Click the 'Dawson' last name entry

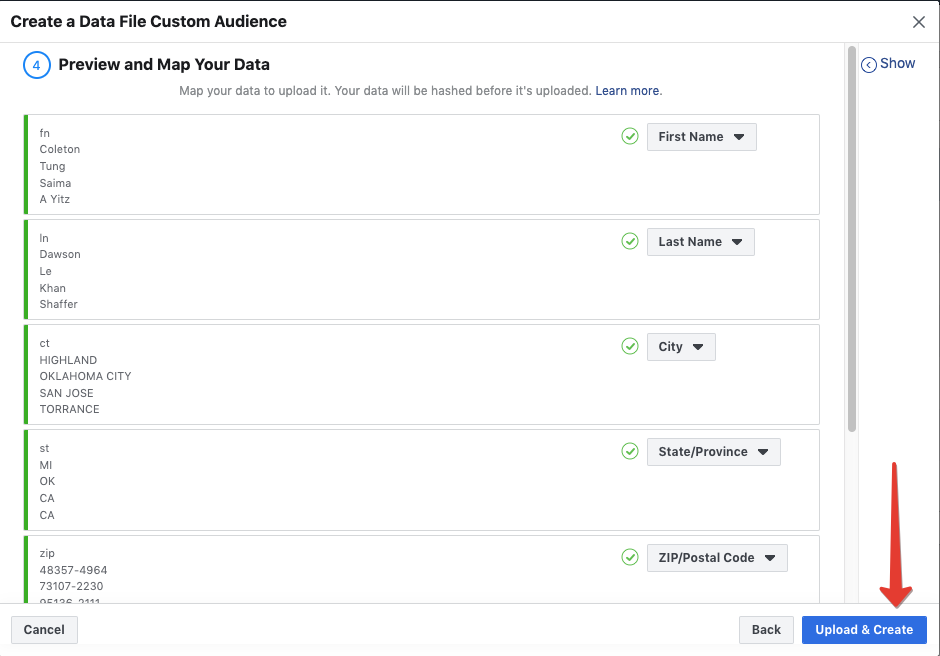tap(60, 254)
